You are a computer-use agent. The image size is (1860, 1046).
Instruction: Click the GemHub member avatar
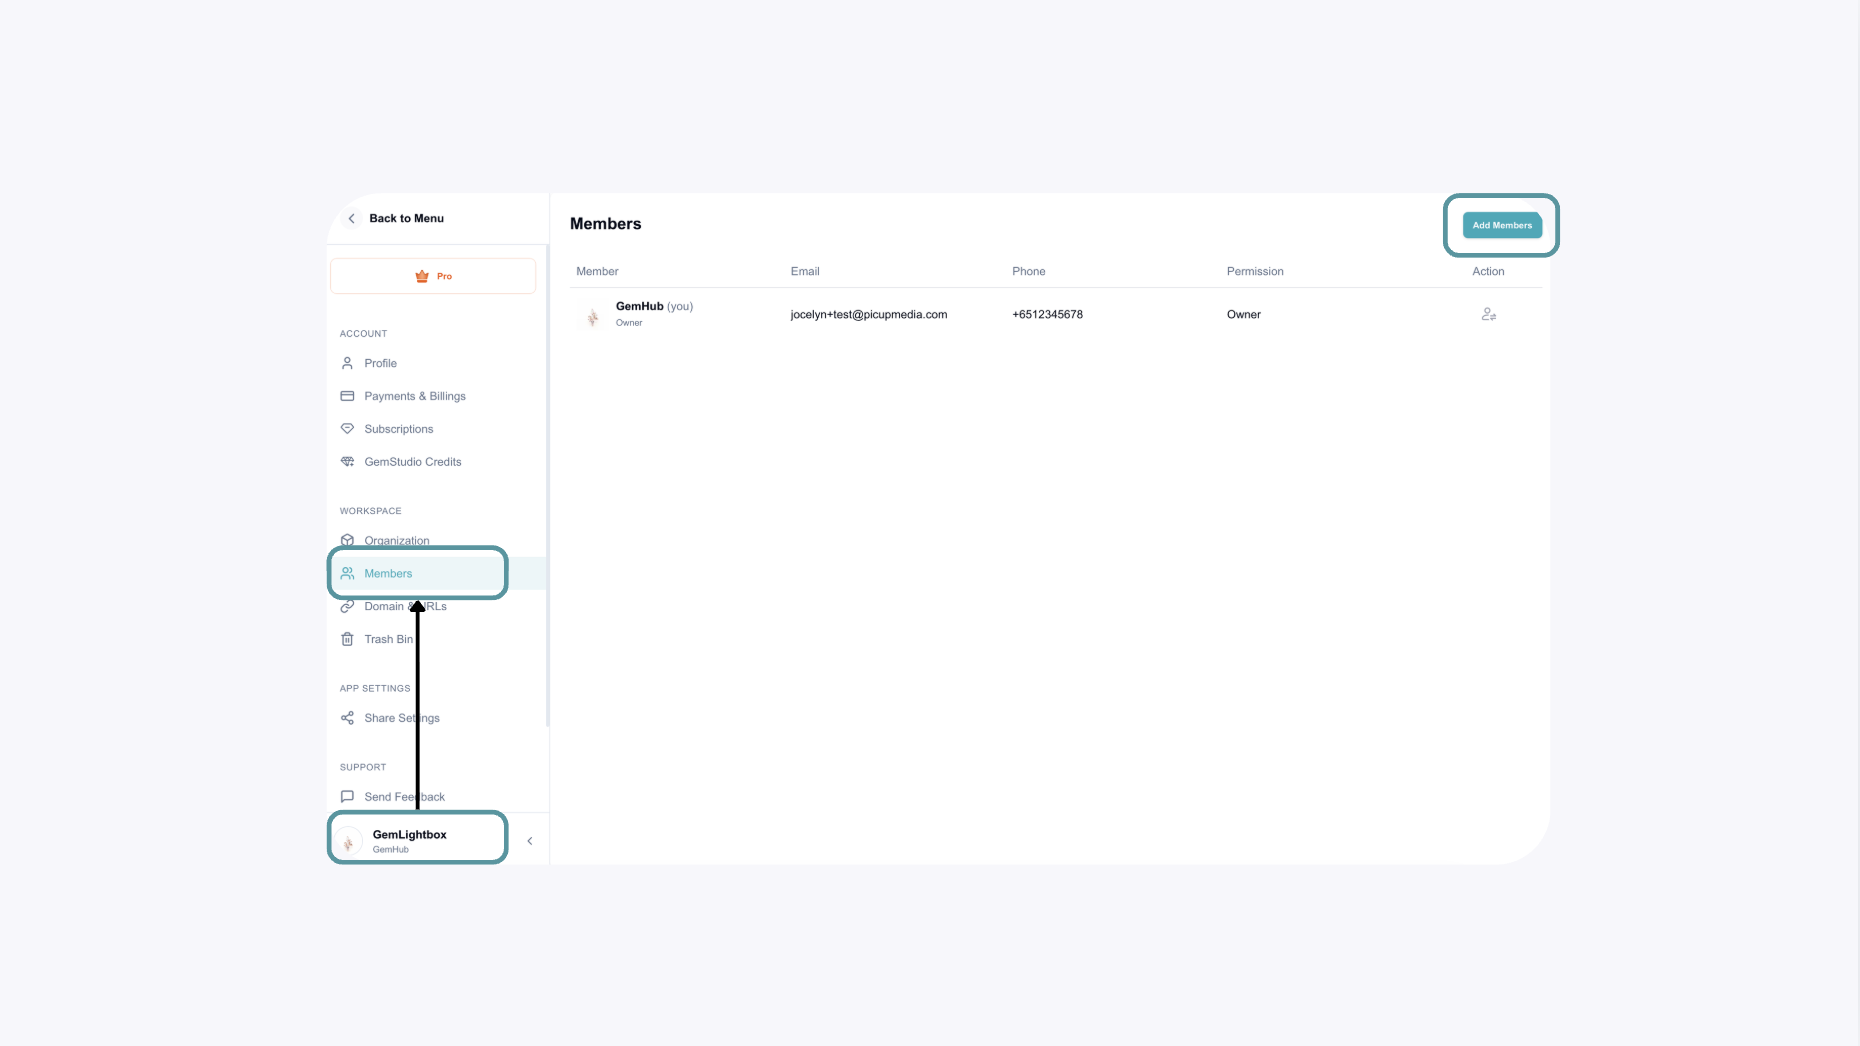pyautogui.click(x=593, y=316)
